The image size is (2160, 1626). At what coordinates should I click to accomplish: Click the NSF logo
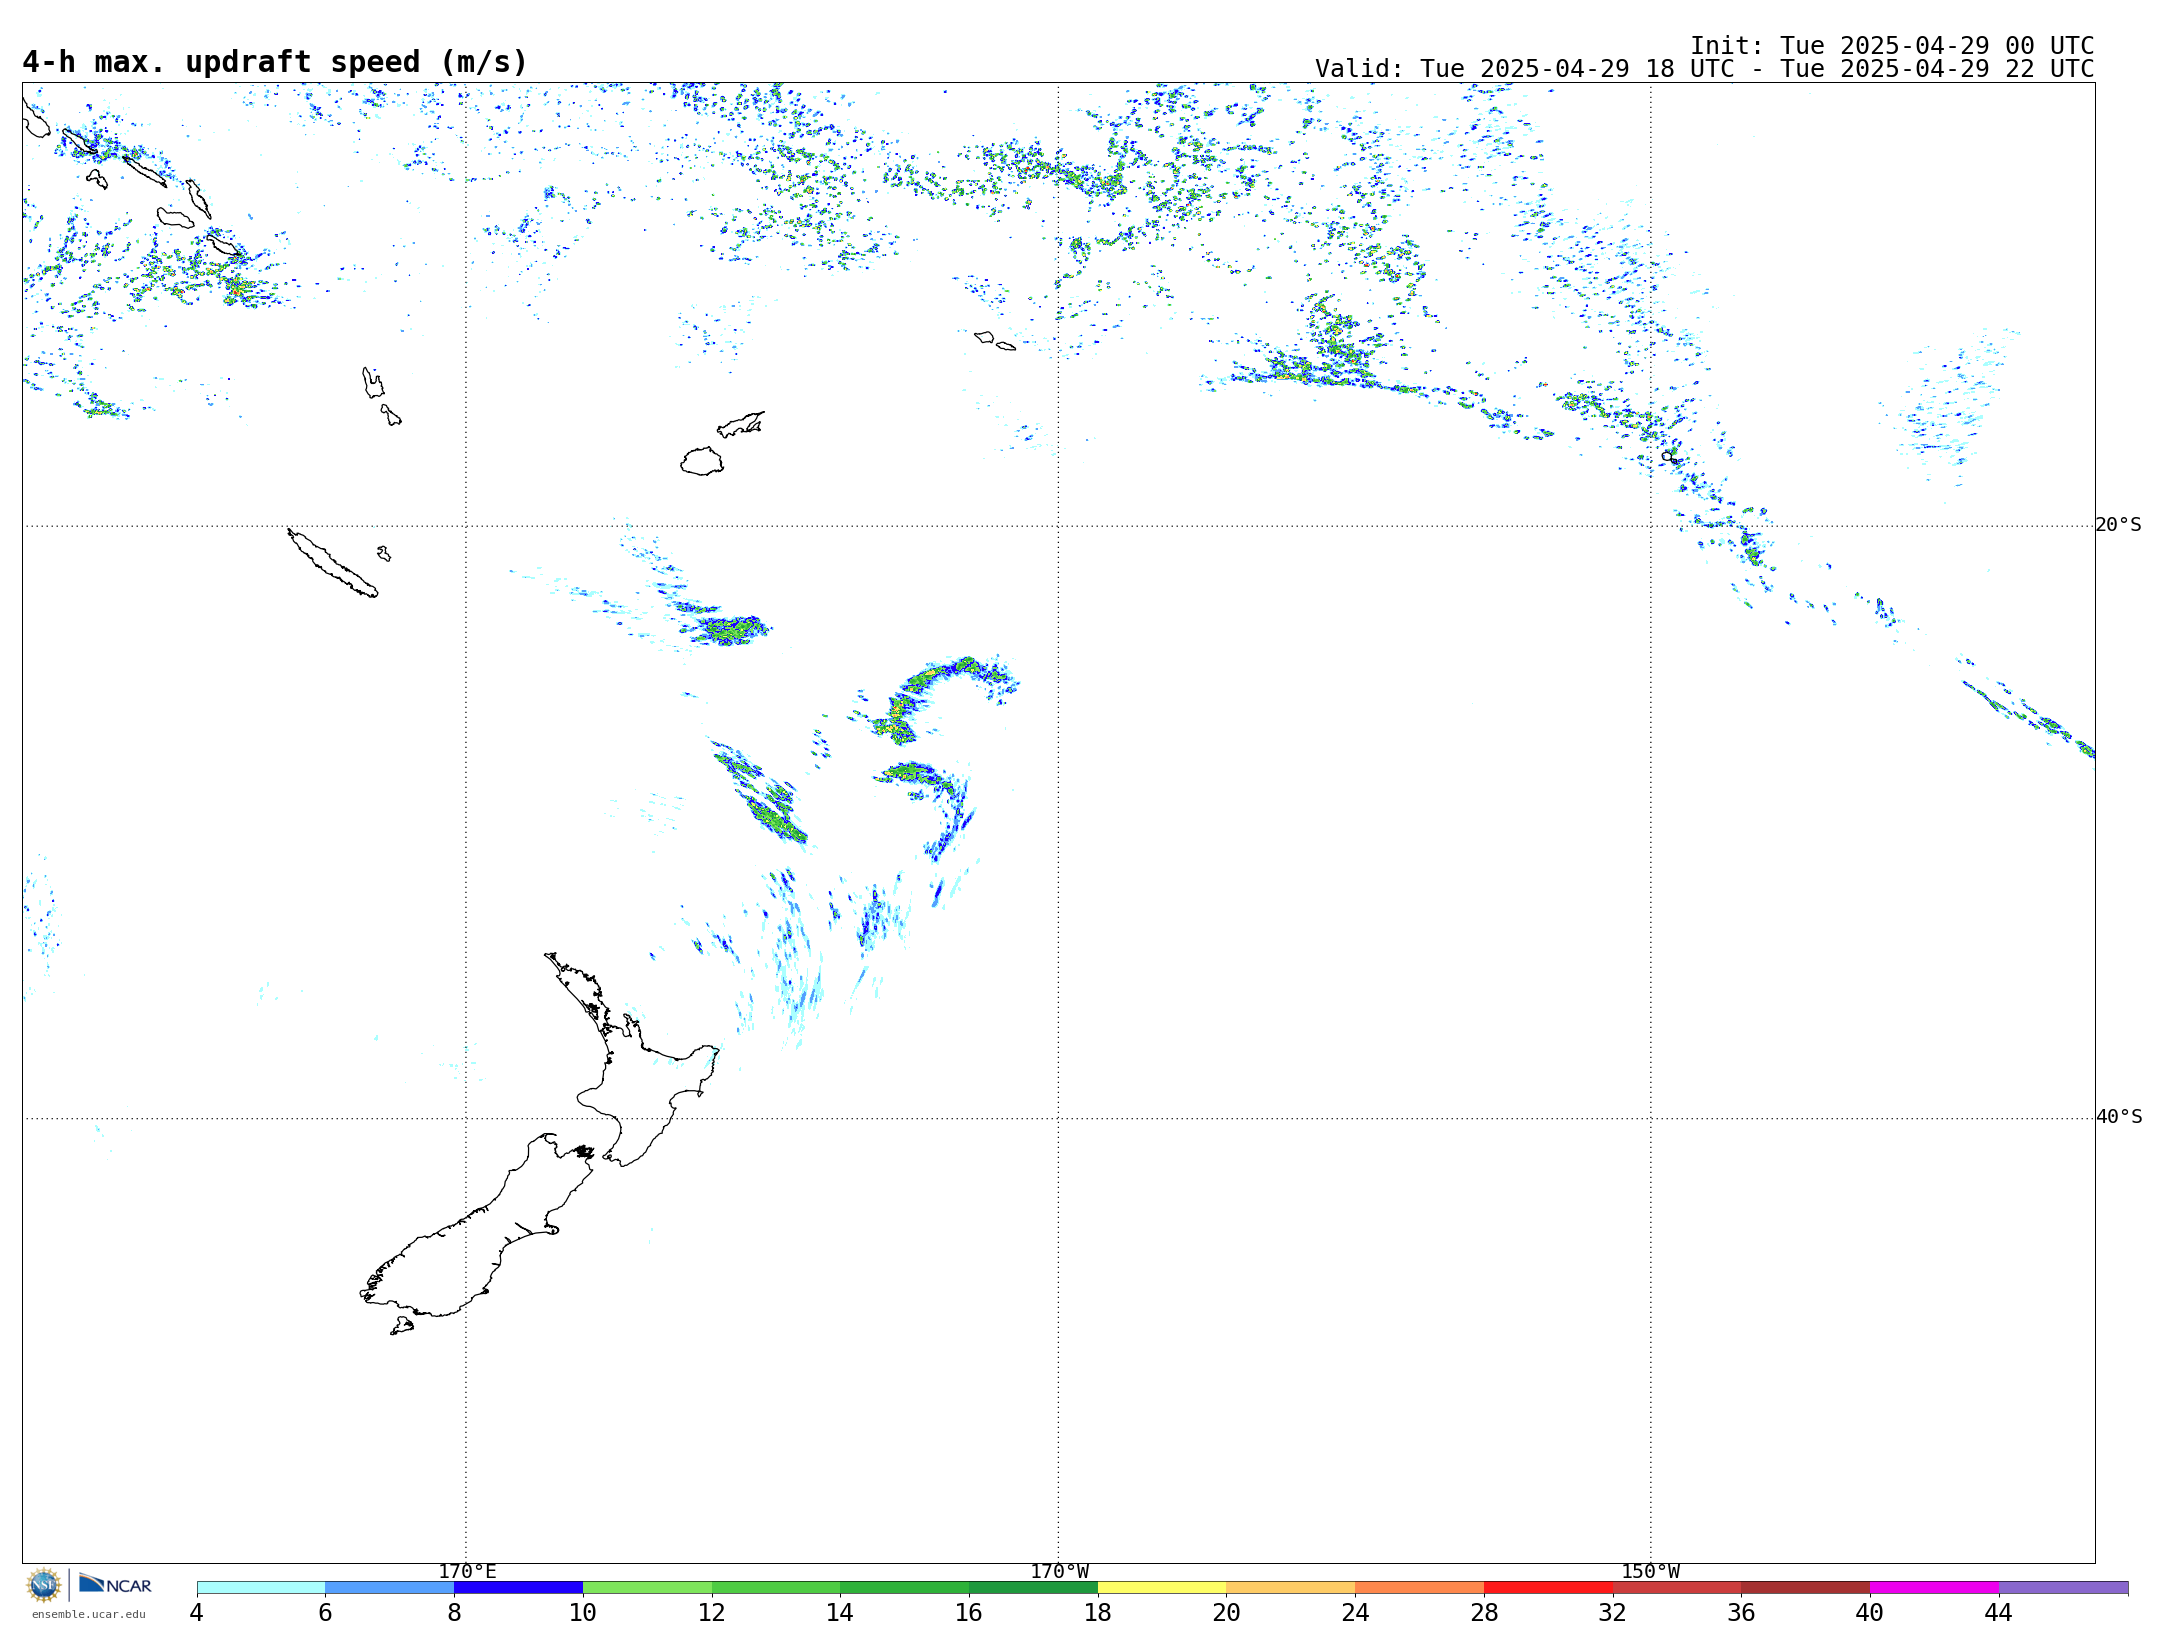click(44, 1585)
